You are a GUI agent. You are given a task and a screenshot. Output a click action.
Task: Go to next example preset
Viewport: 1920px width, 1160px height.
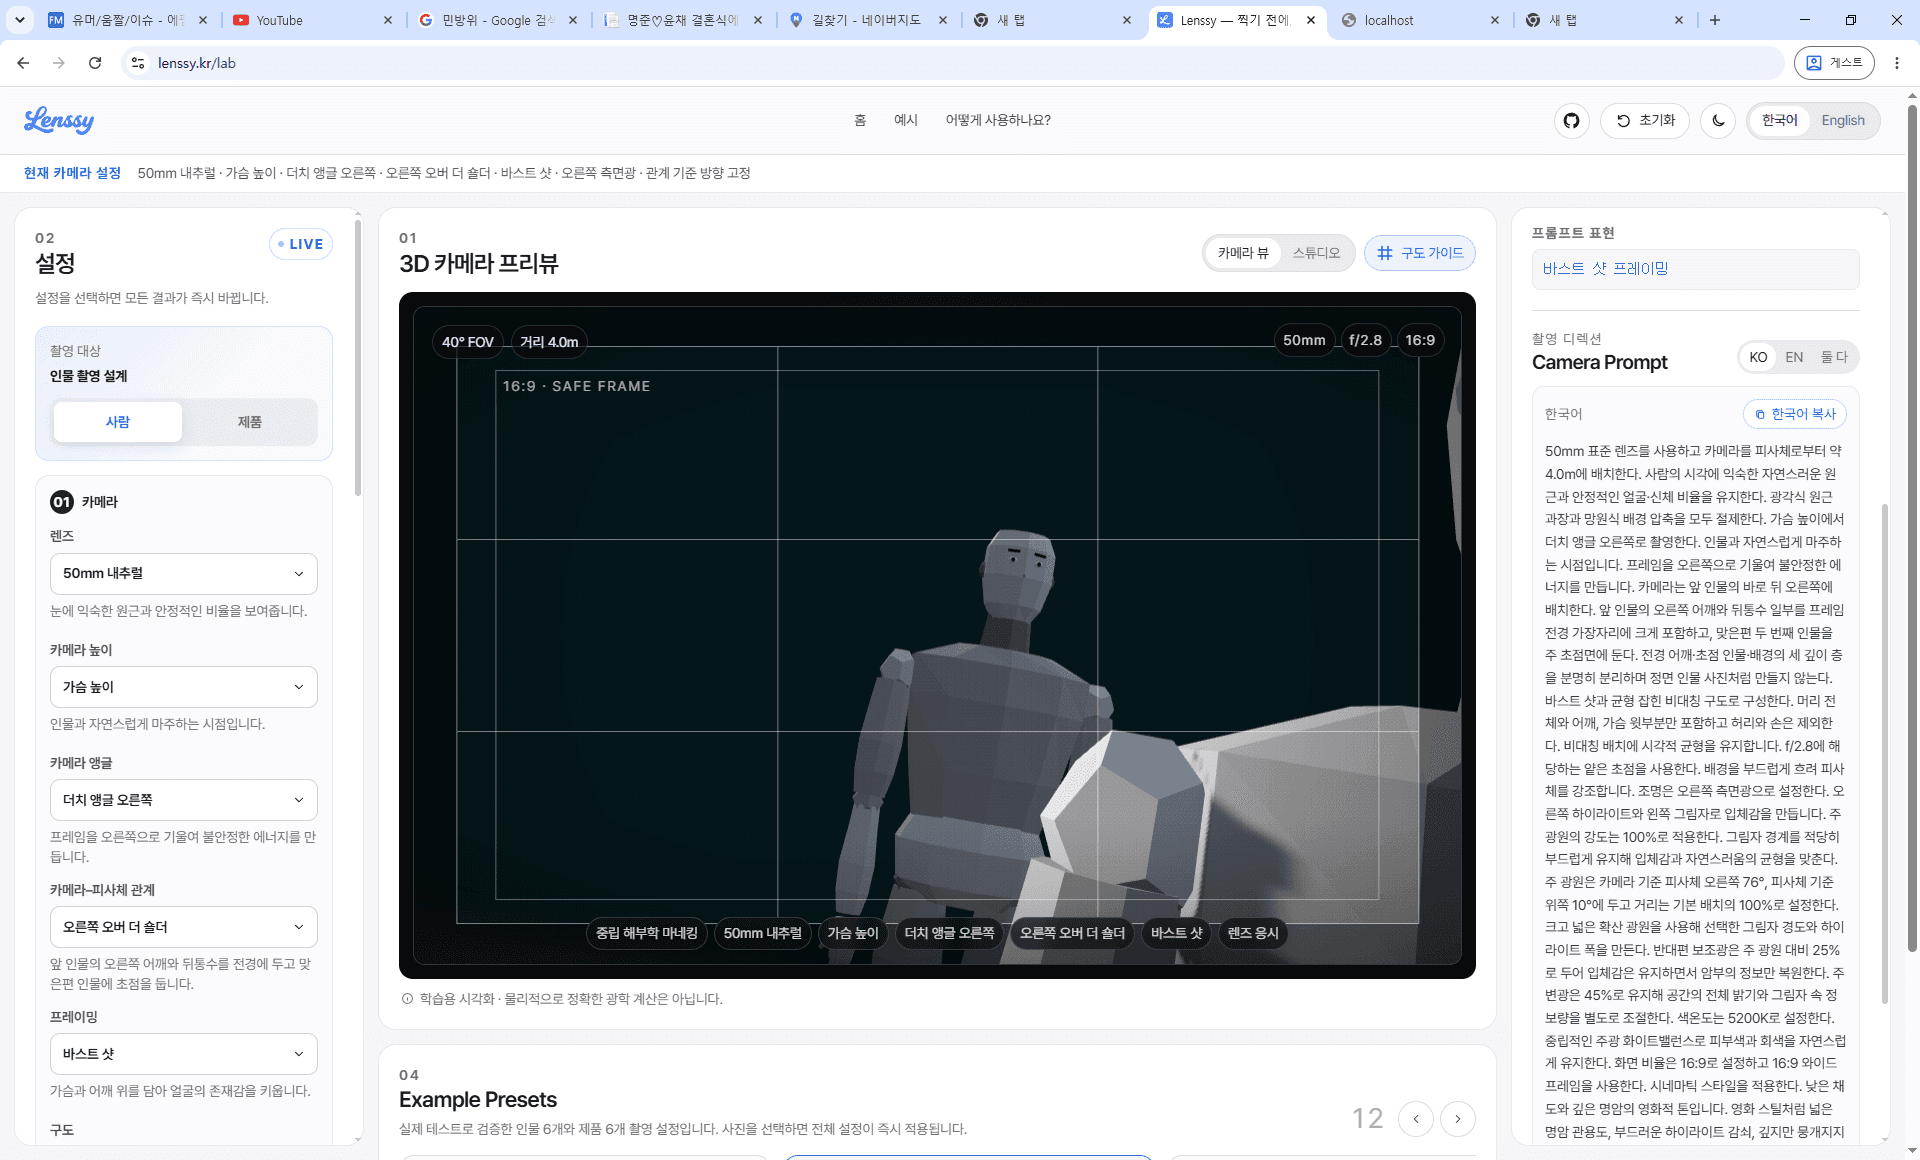click(x=1458, y=1118)
